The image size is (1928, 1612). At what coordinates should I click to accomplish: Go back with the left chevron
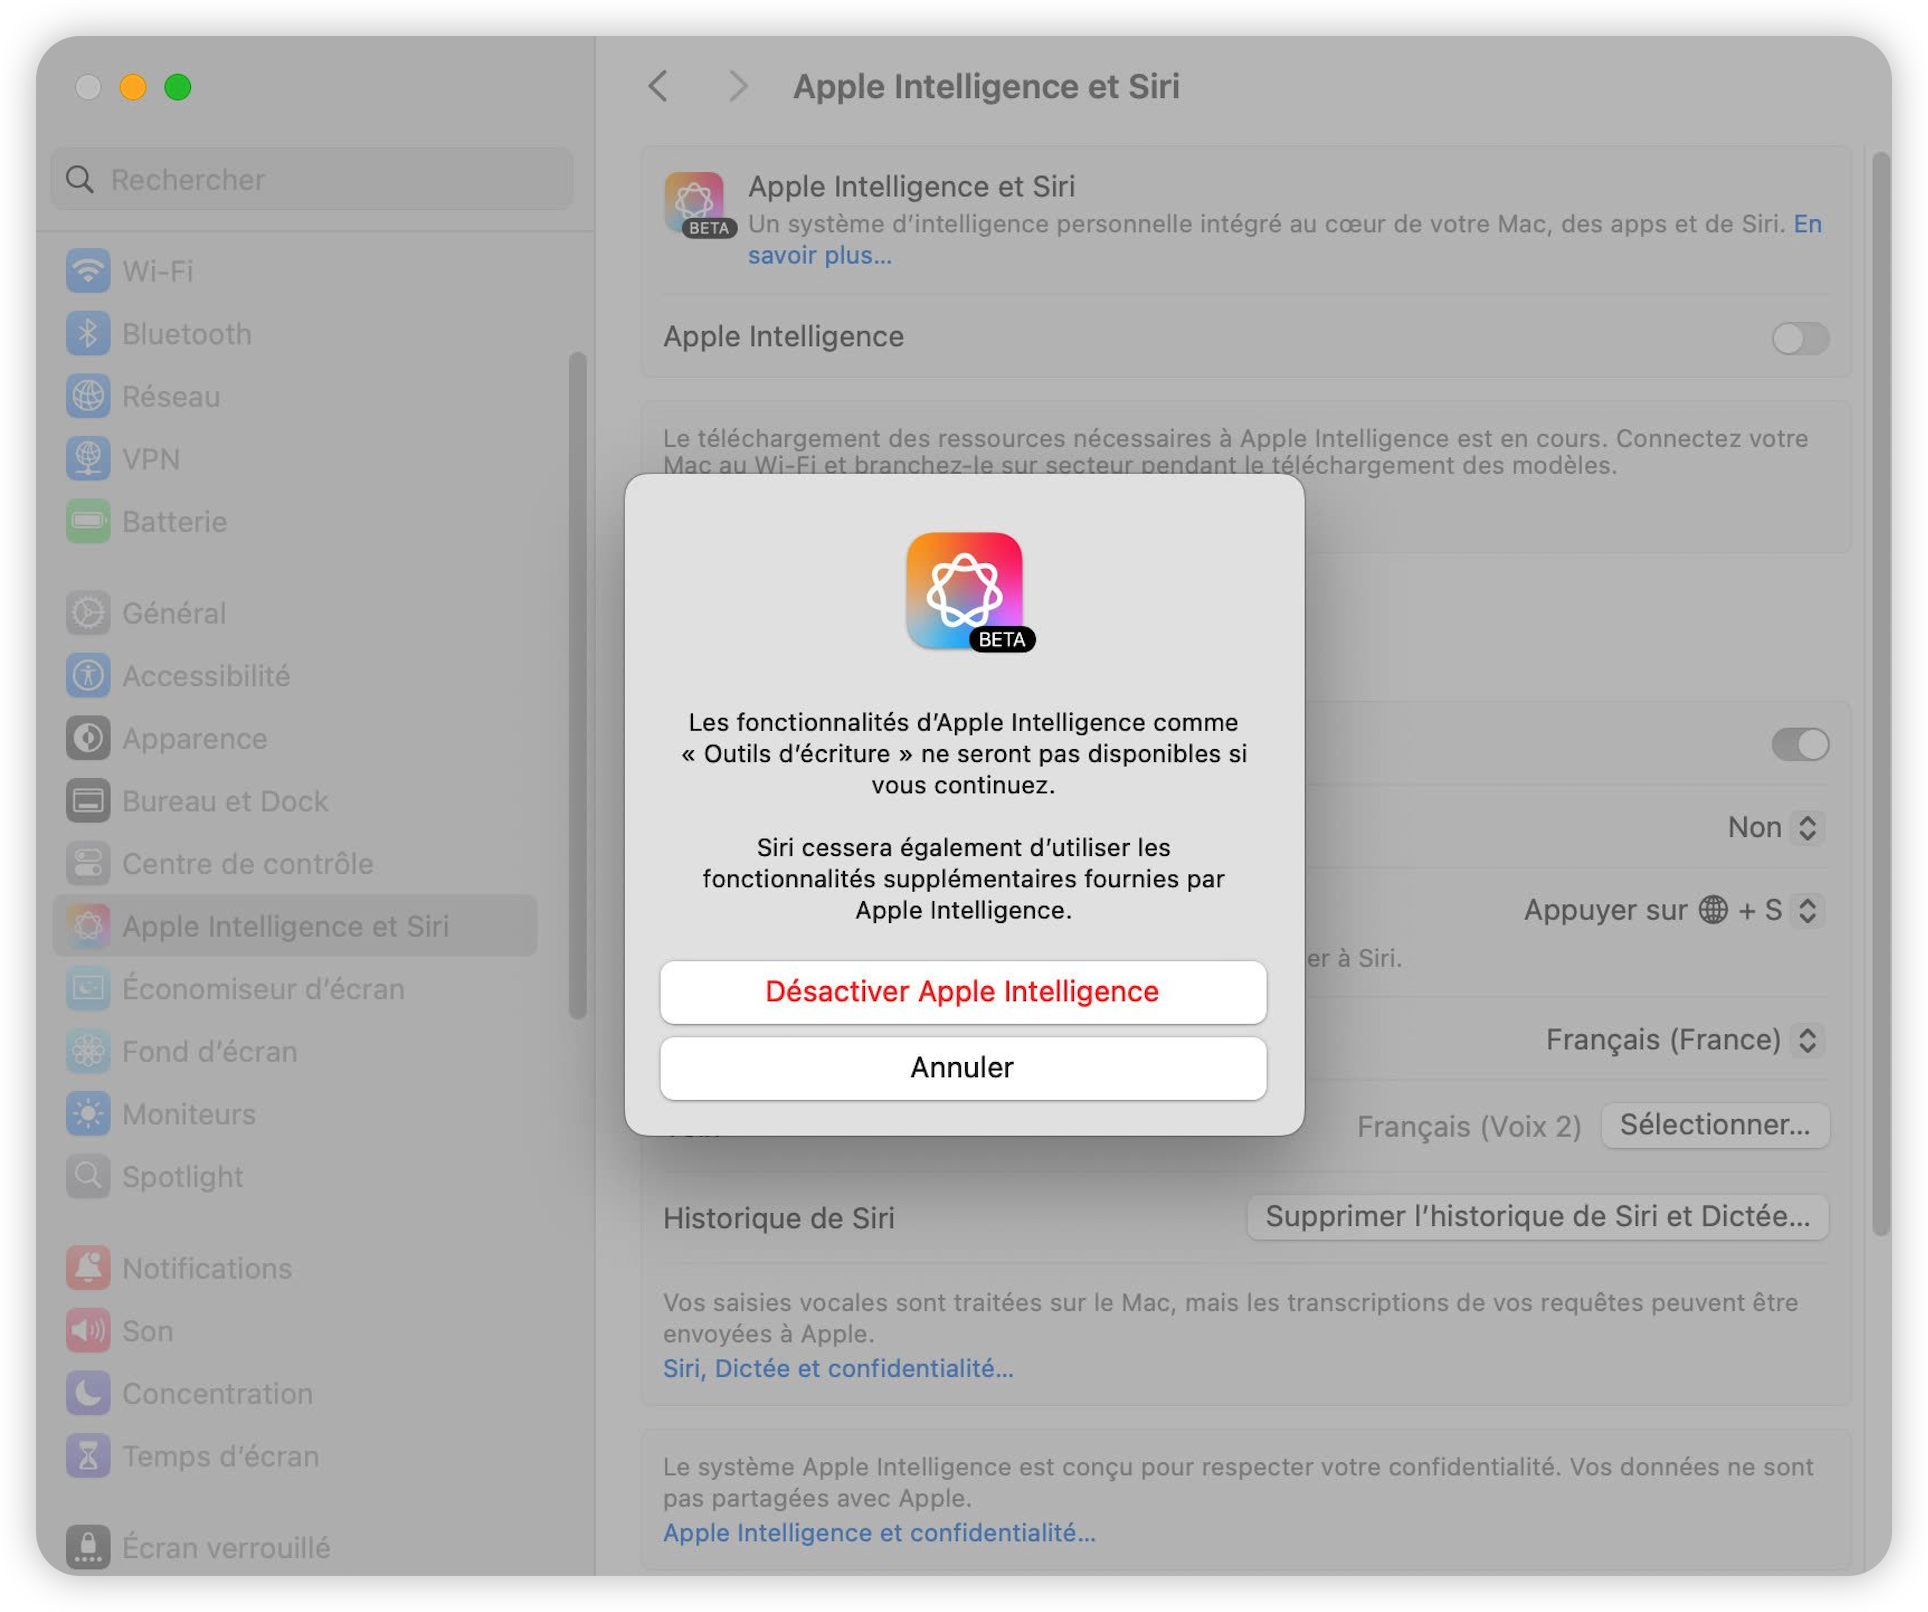tap(658, 87)
